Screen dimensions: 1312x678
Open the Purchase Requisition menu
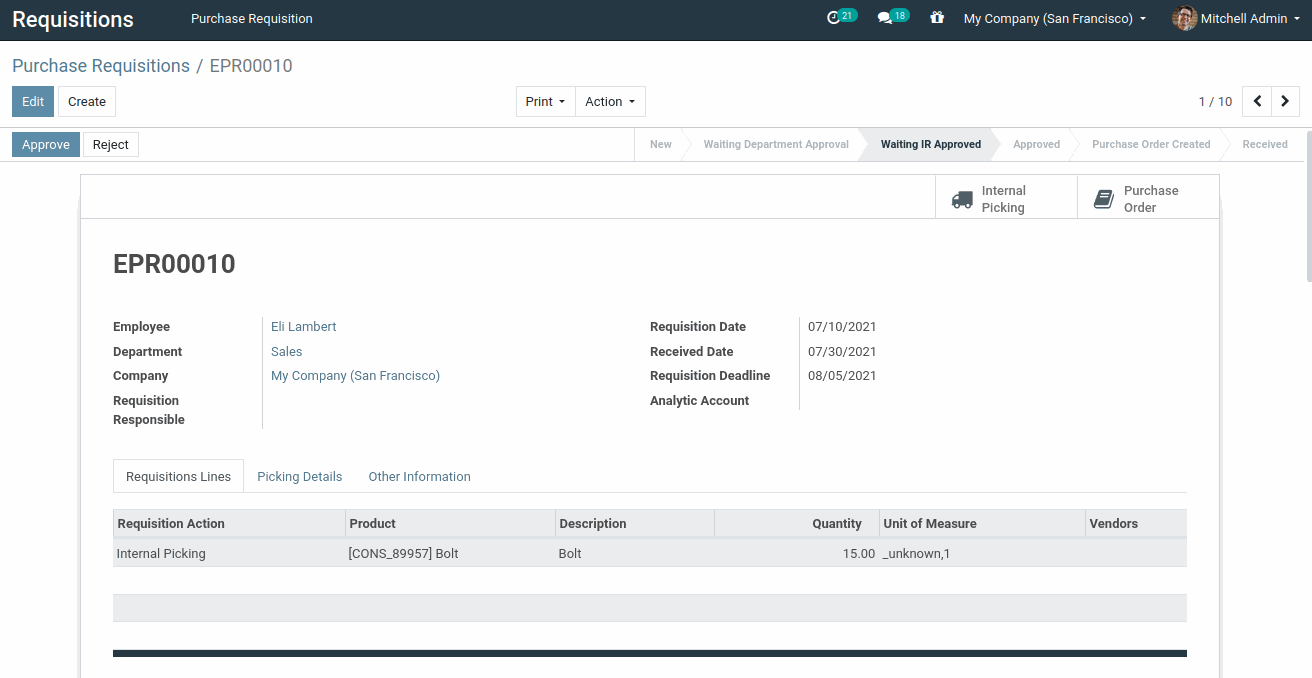[x=251, y=18]
